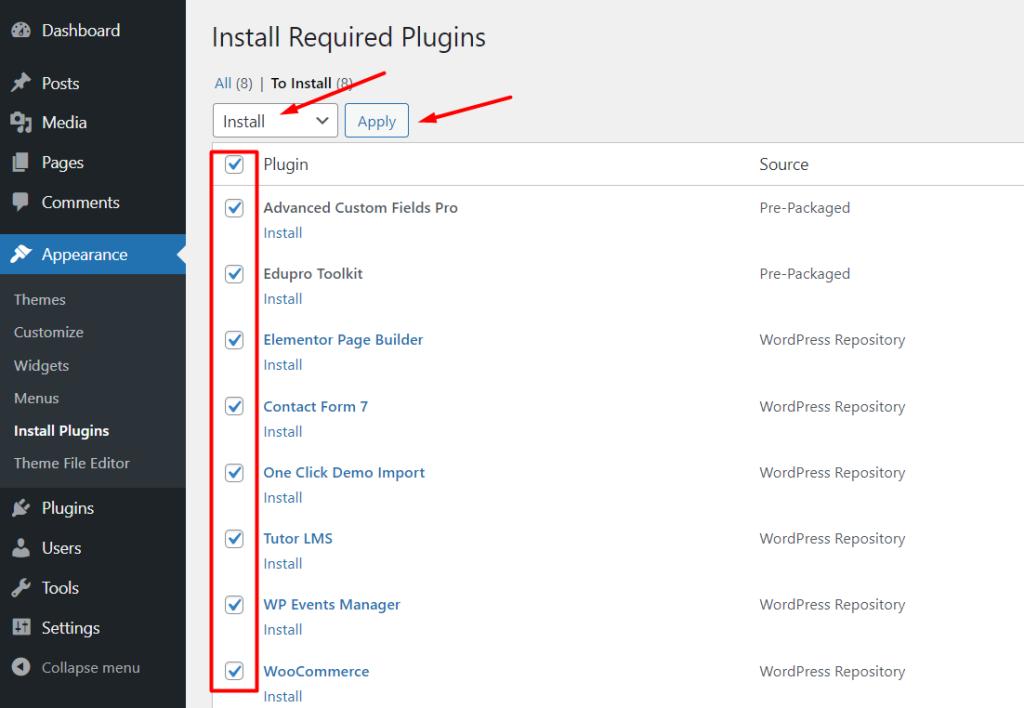
Task: Open Customize submenu item
Action: 49,332
